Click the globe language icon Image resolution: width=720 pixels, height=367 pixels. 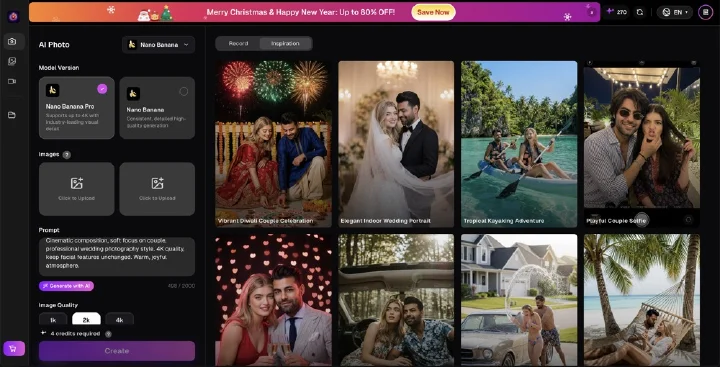pos(667,12)
